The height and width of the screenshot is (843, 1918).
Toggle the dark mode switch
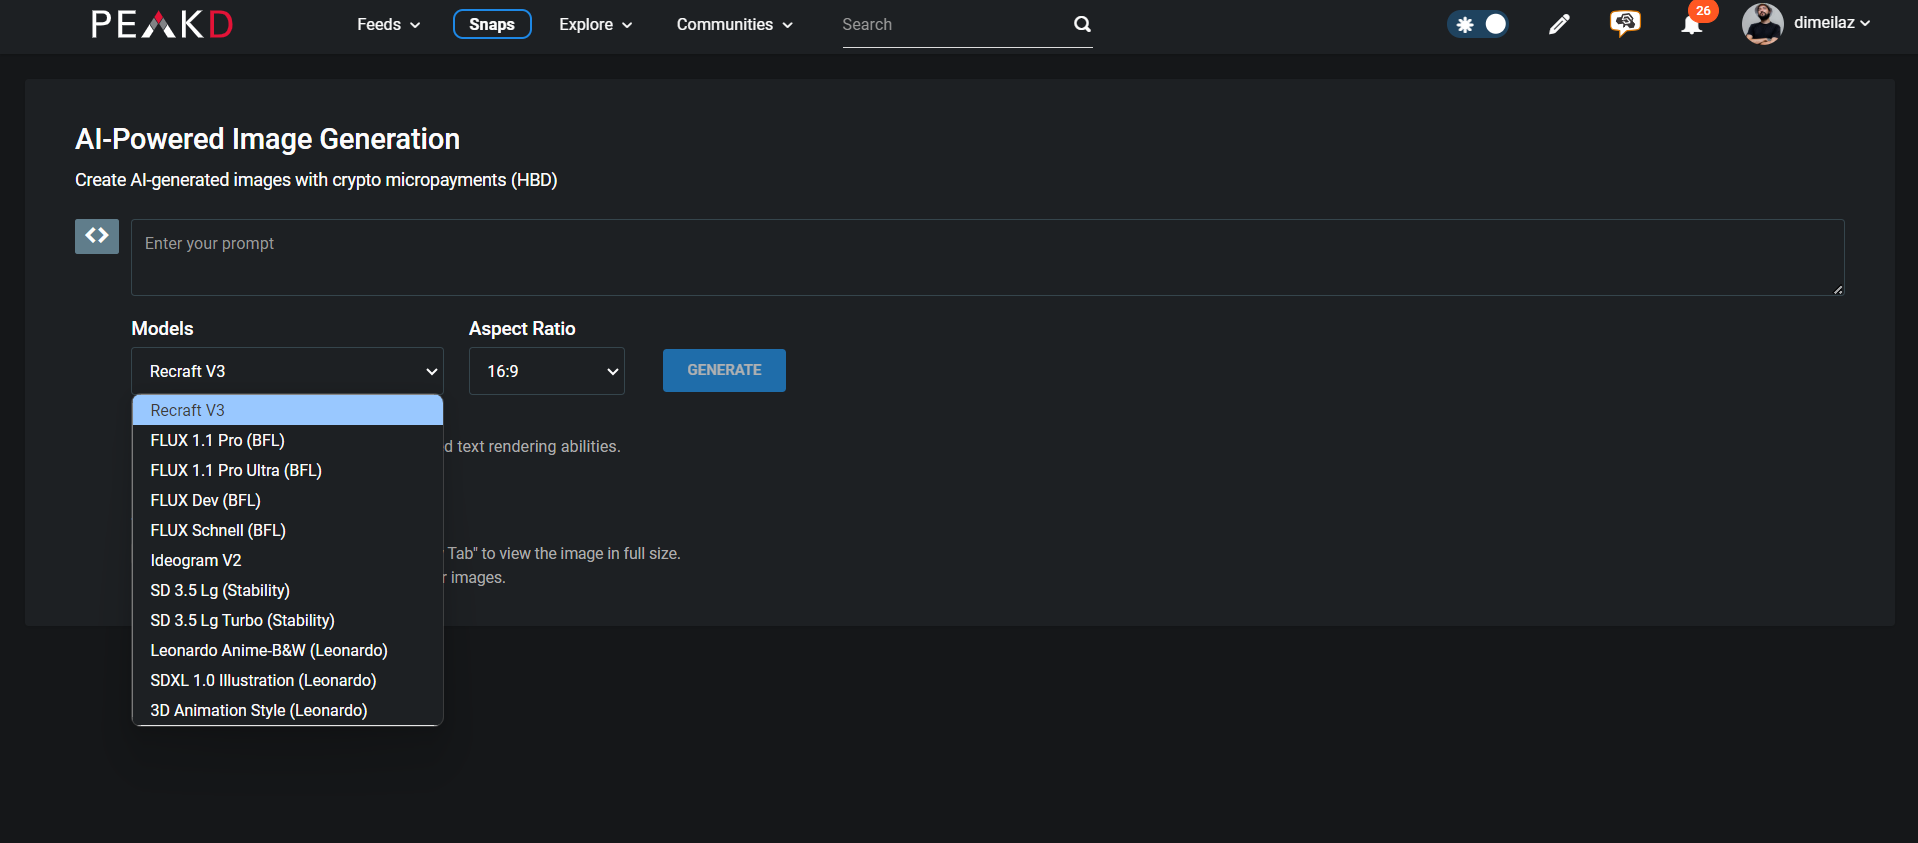(x=1478, y=24)
